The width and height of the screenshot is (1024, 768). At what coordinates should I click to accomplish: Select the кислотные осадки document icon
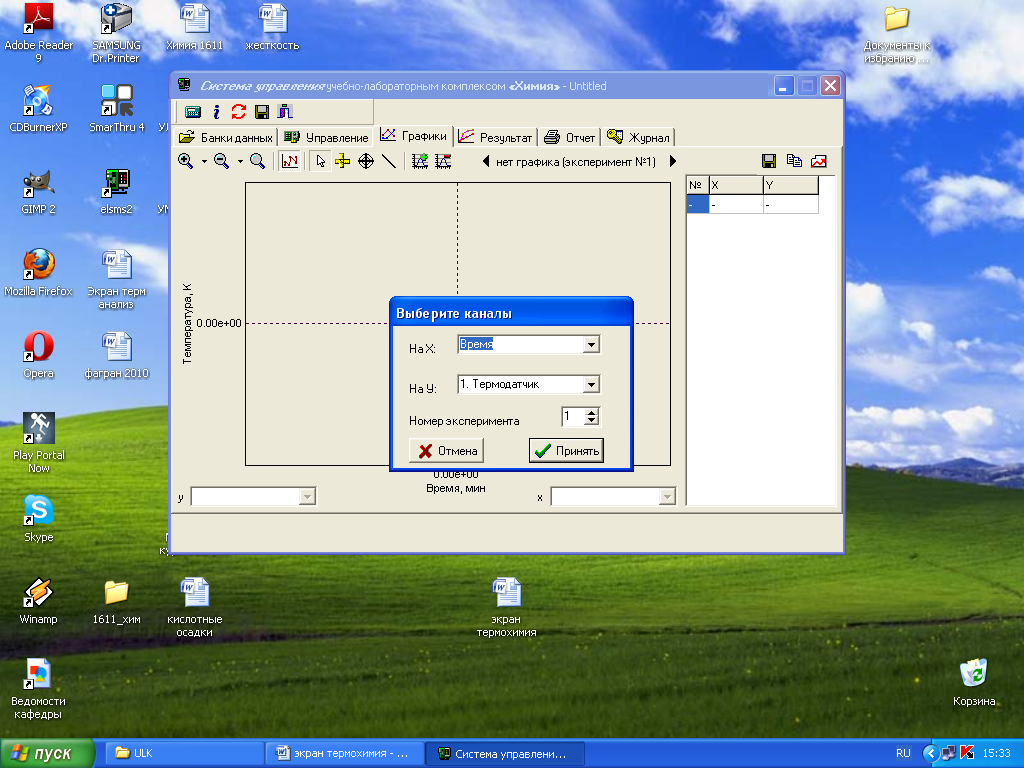tap(195, 607)
